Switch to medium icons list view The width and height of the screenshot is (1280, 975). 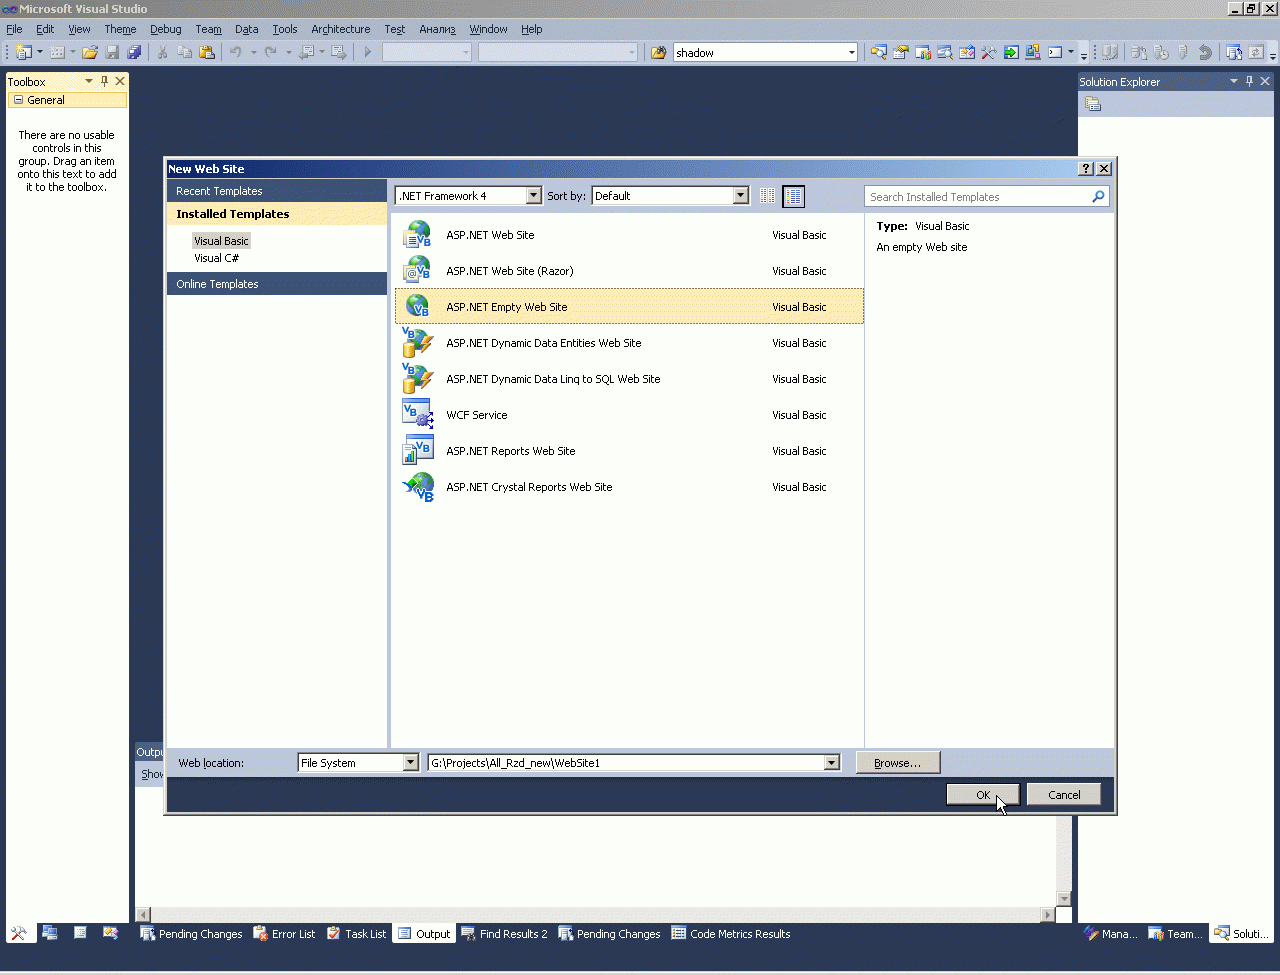(x=793, y=196)
